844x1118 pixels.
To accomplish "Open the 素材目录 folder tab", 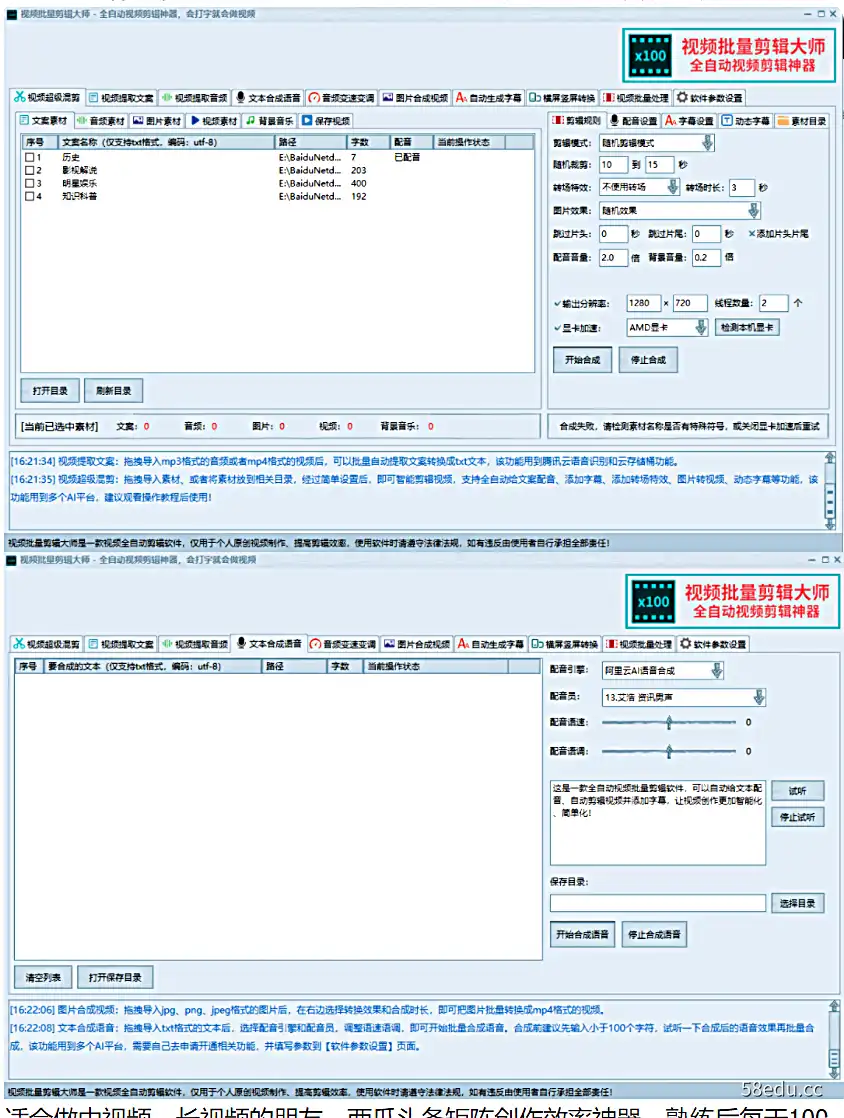I will [x=802, y=121].
